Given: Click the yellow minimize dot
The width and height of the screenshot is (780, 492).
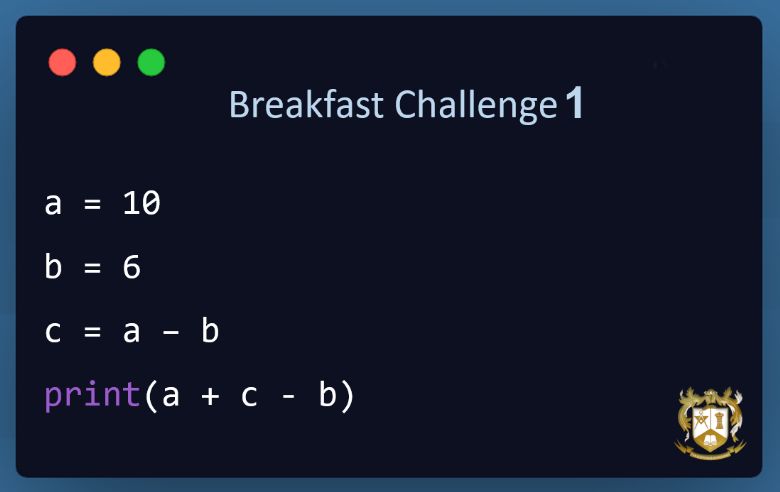Looking at the screenshot, I should pos(106,62).
